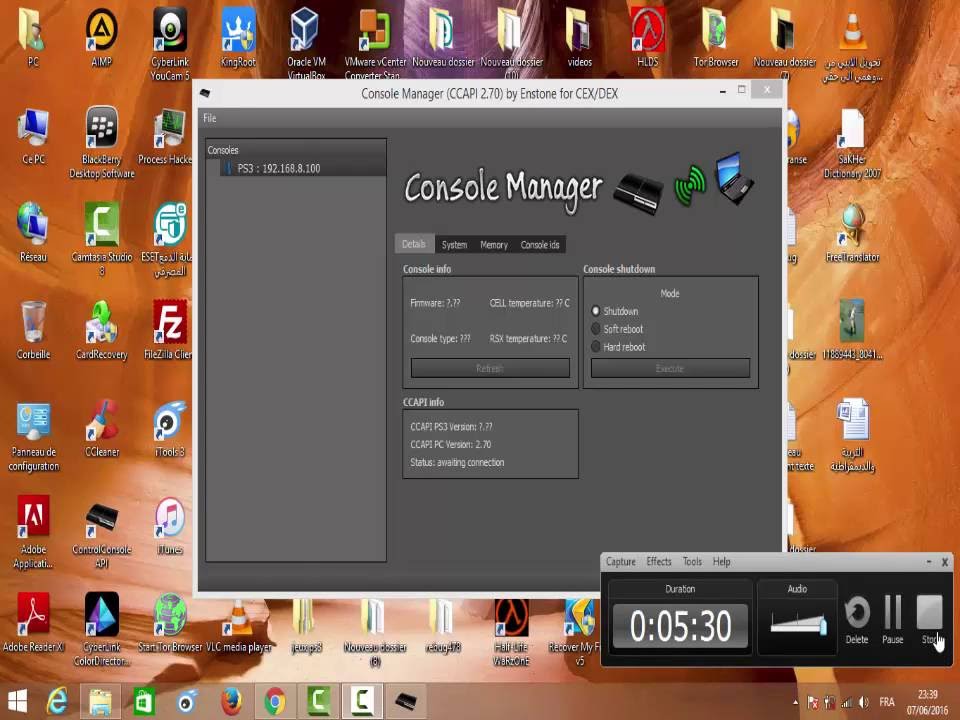Open ControlConsole API desktop shortcut
Viewport: 960px width, 720px height.
tap(102, 534)
